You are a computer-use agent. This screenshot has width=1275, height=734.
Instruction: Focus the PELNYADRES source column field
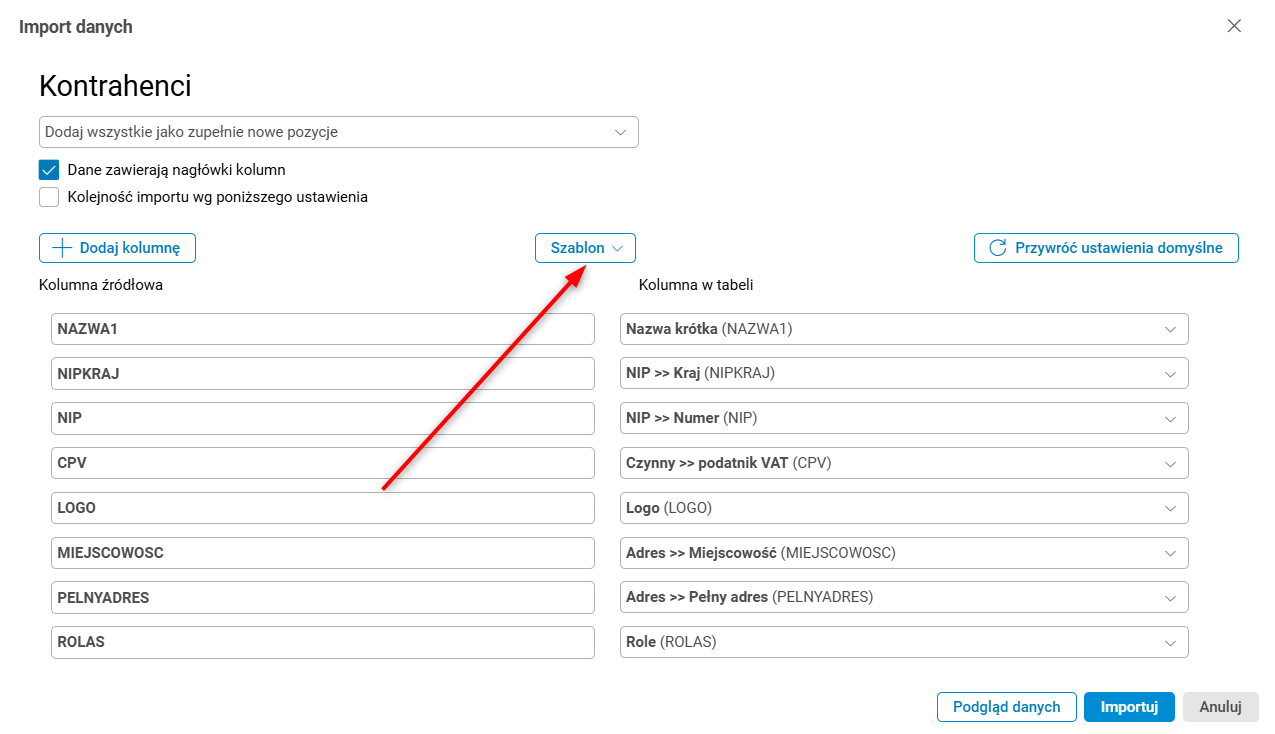point(322,597)
